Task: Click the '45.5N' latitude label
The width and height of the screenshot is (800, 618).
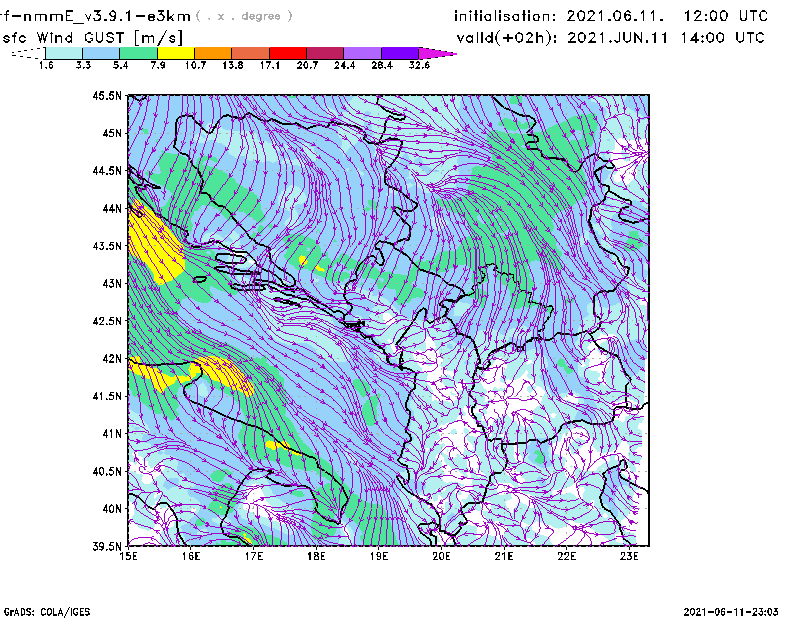Action: click(107, 95)
